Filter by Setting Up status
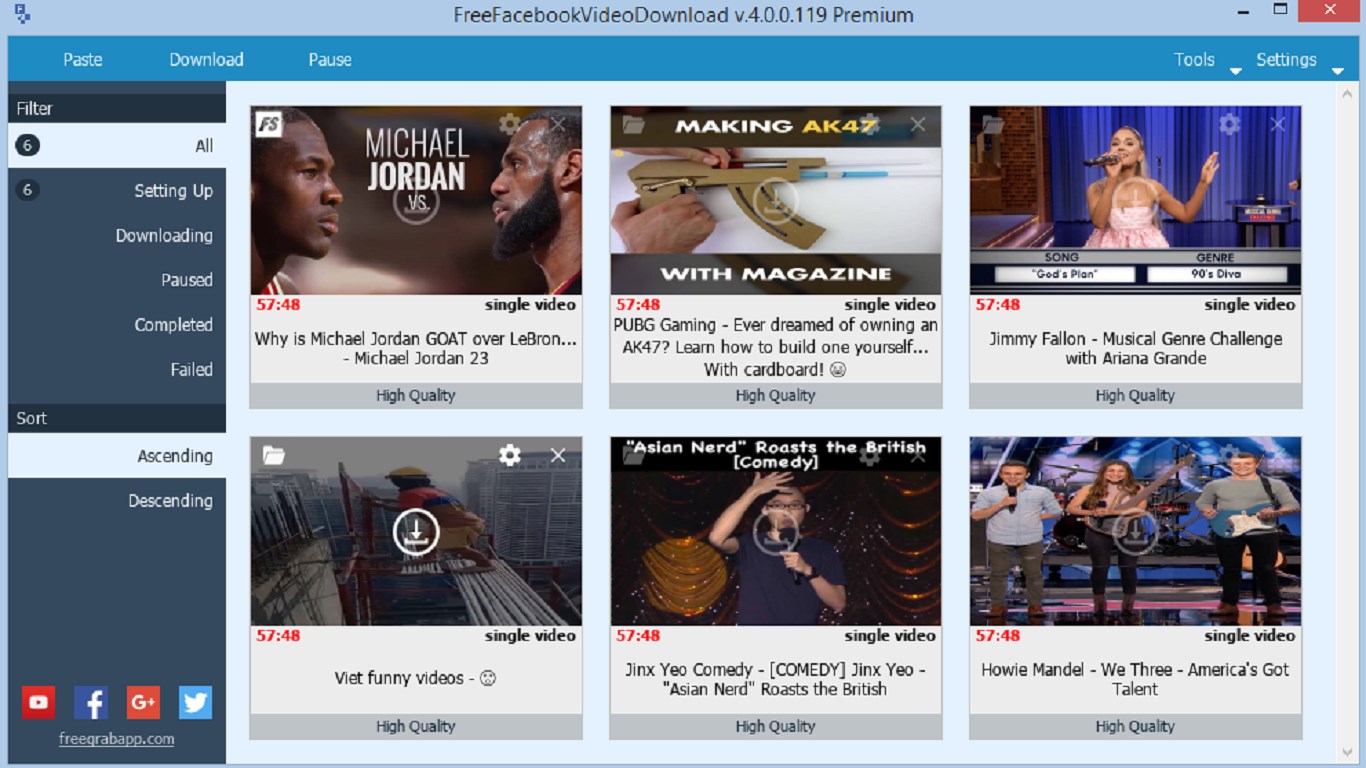The height and width of the screenshot is (768, 1366). tap(117, 191)
